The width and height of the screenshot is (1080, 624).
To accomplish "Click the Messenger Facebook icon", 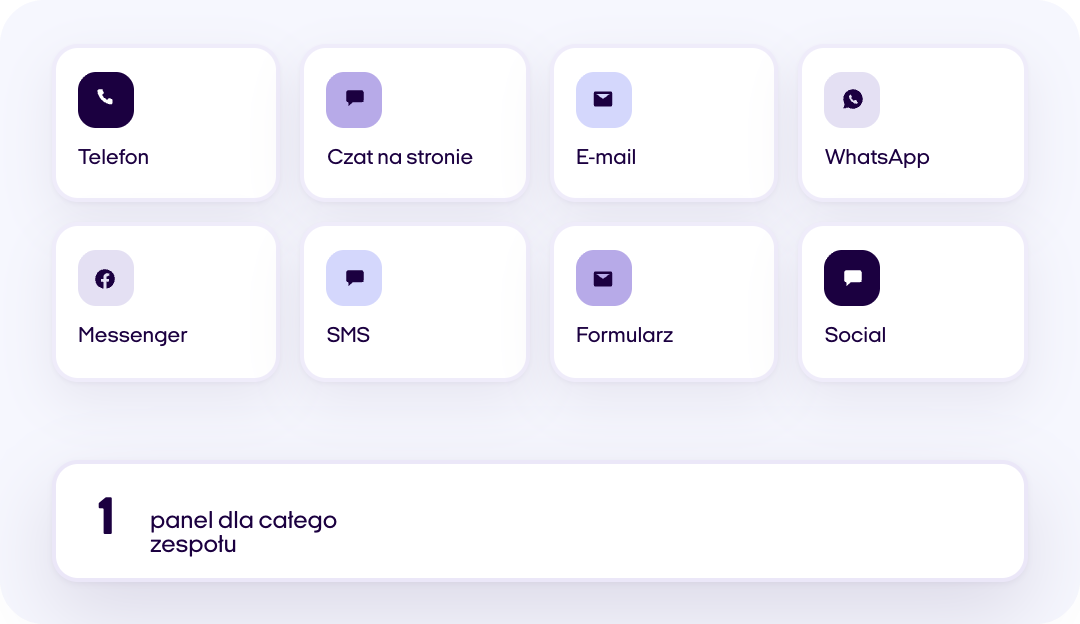I will [105, 278].
